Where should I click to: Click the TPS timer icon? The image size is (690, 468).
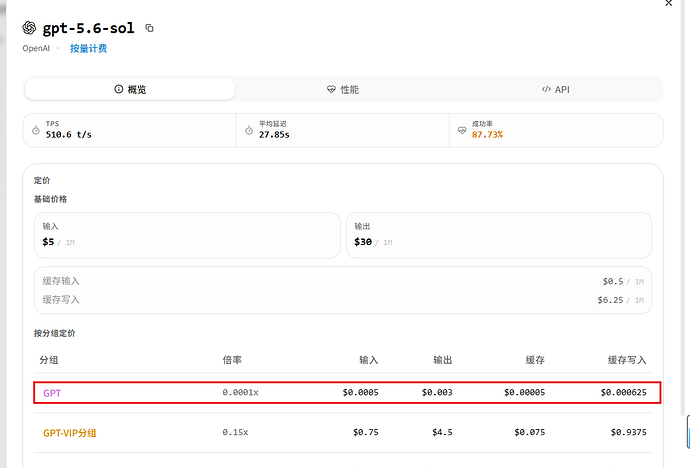tap(36, 131)
